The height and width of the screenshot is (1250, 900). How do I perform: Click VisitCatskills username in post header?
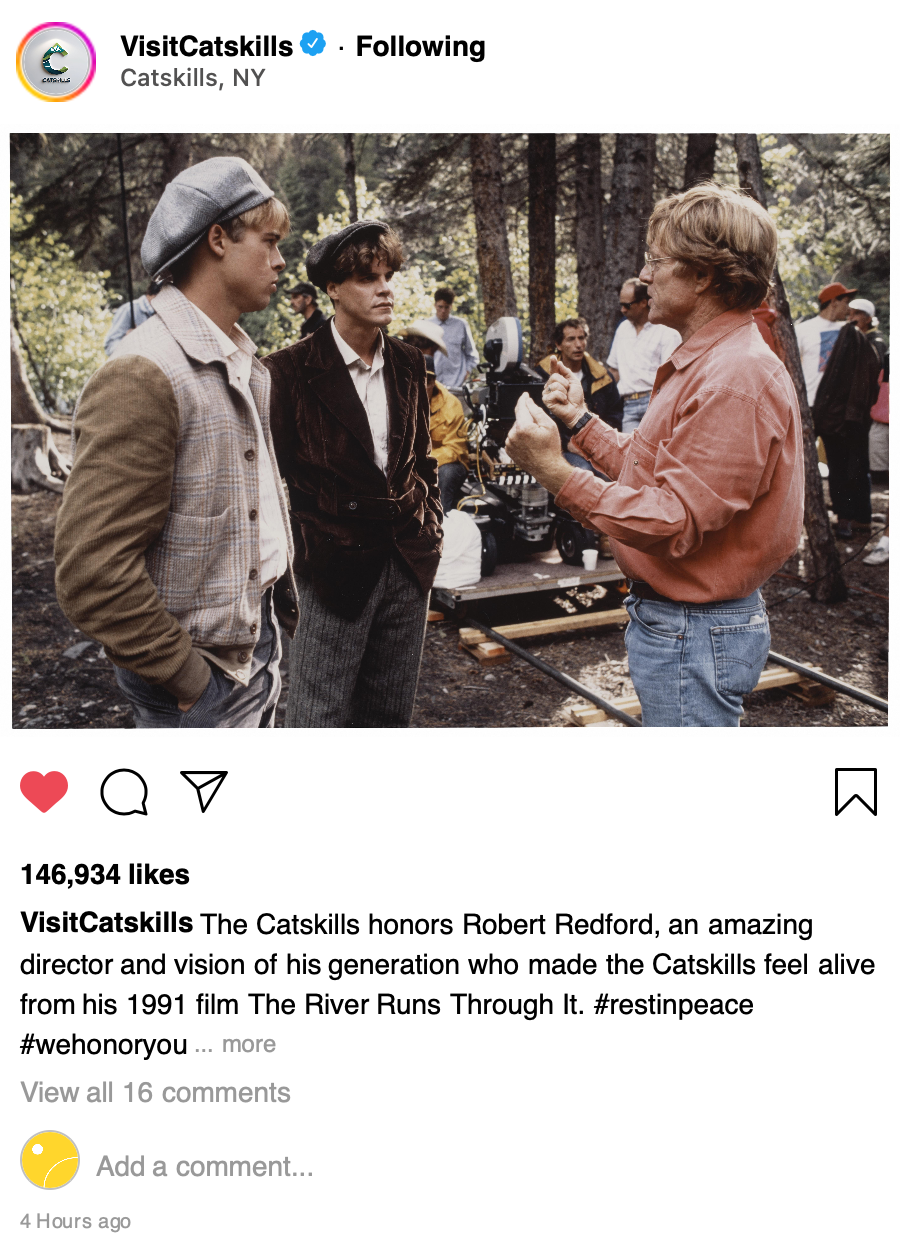coord(206,46)
